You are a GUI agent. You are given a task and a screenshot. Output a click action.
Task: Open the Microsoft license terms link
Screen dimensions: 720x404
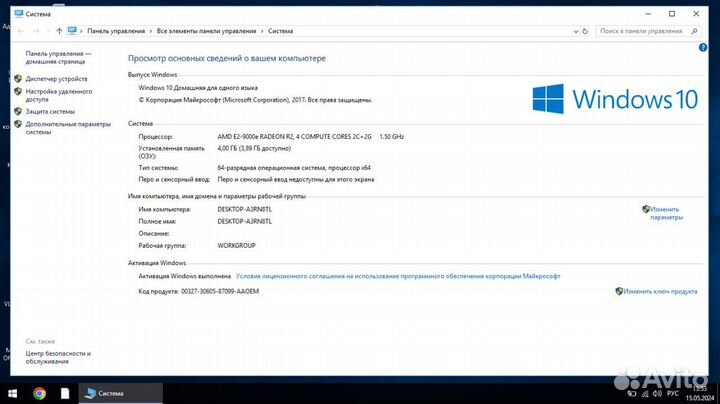(x=398, y=276)
